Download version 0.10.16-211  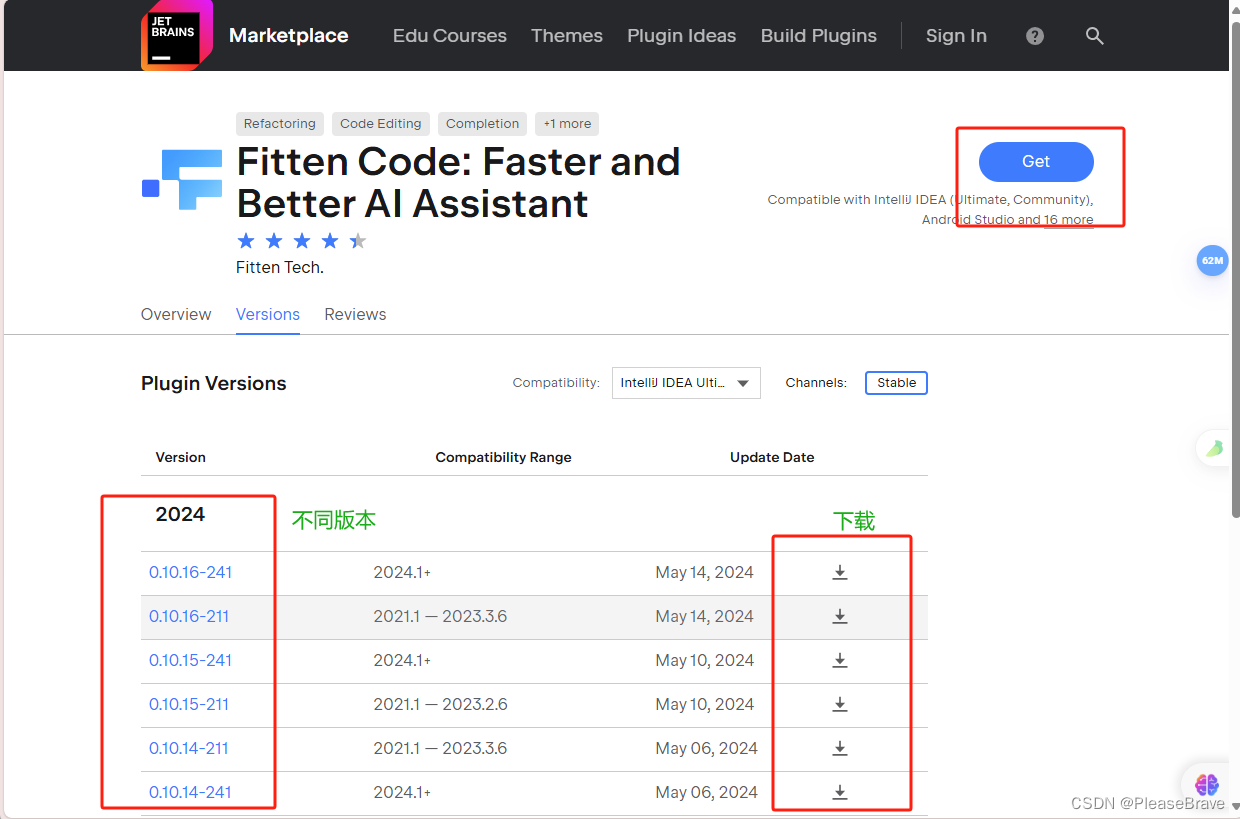[840, 616]
